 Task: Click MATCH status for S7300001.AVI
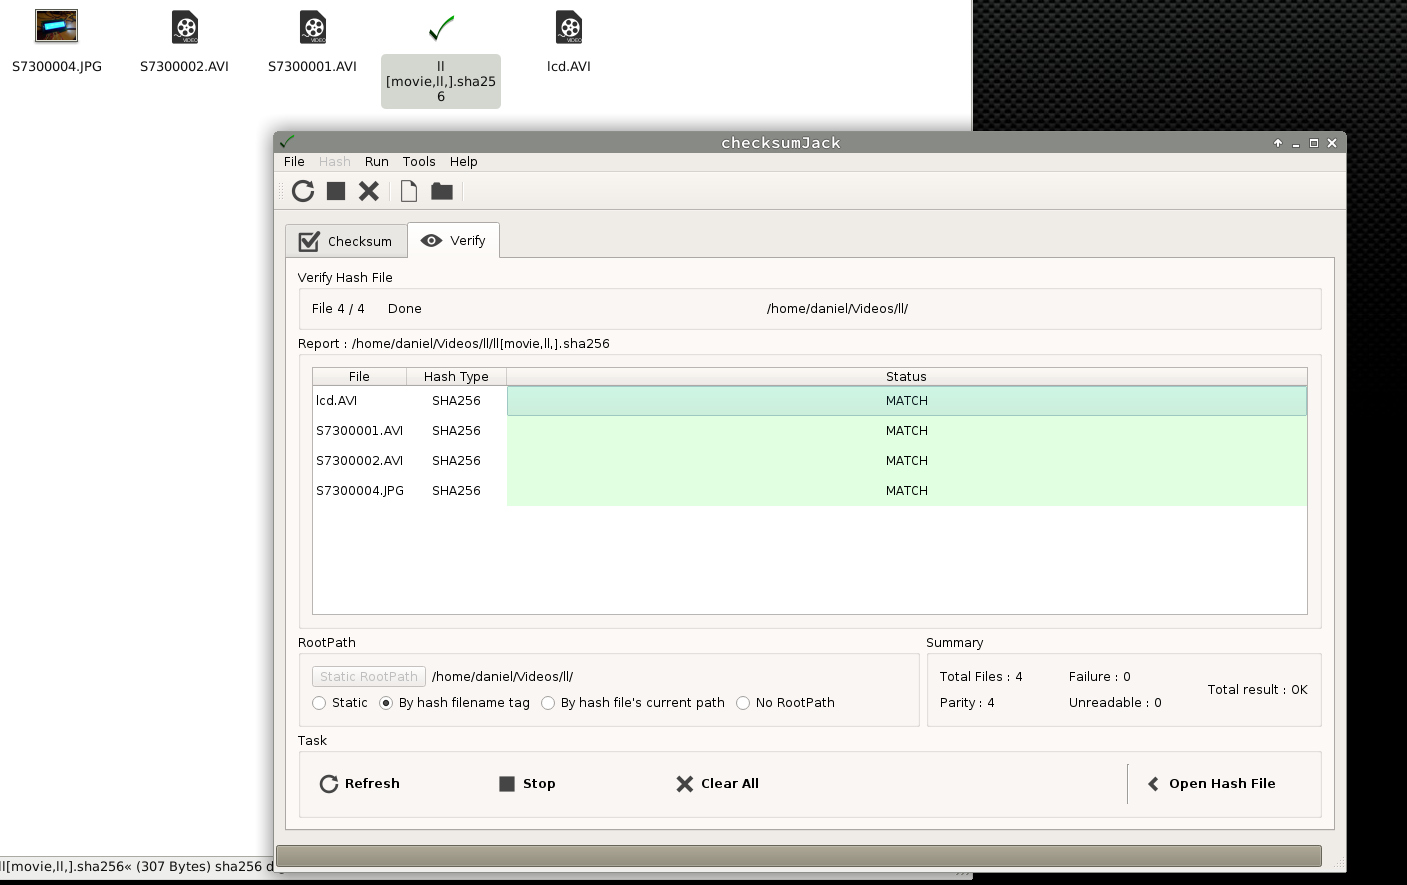click(x=907, y=431)
